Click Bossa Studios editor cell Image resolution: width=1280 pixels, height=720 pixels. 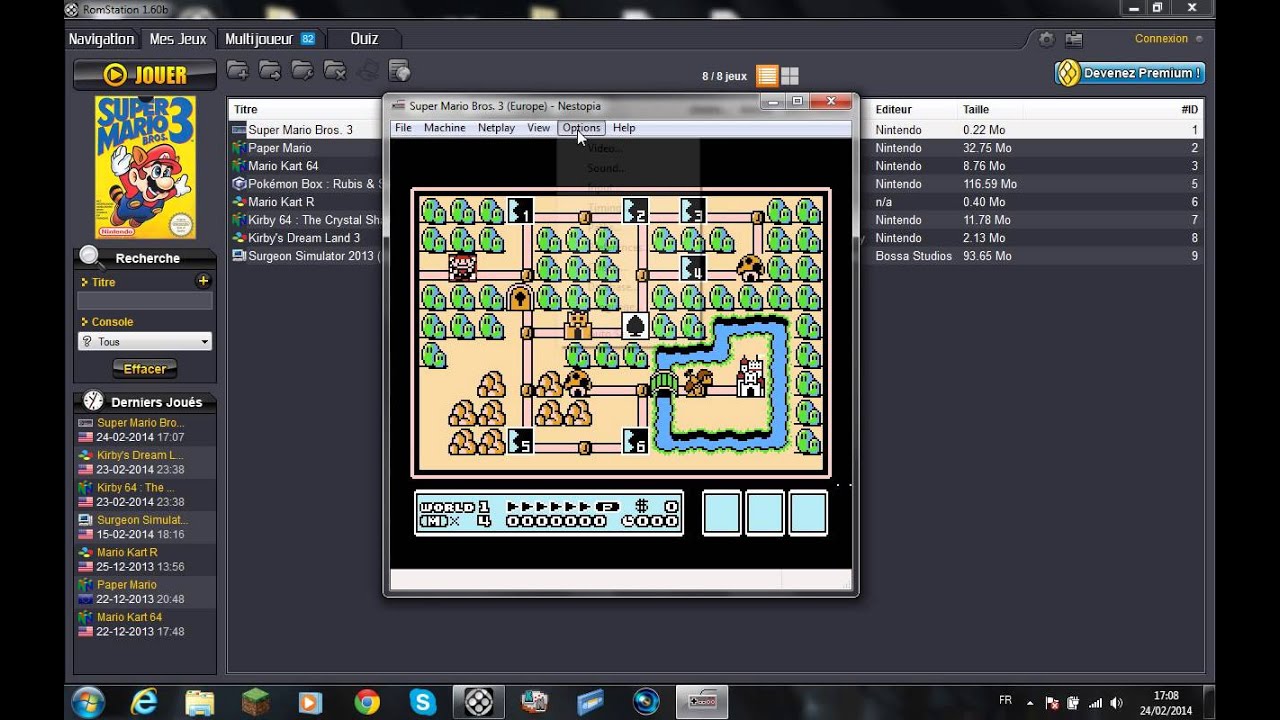coord(913,256)
